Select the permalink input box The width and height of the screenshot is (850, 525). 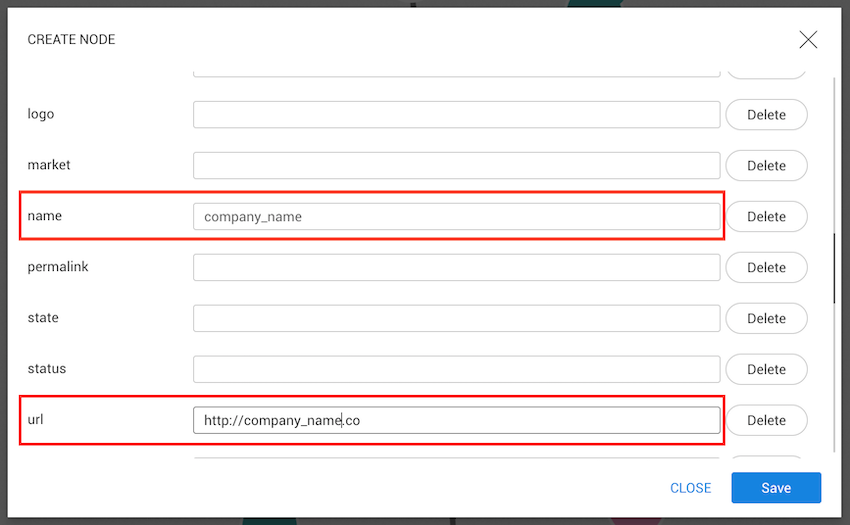click(456, 268)
